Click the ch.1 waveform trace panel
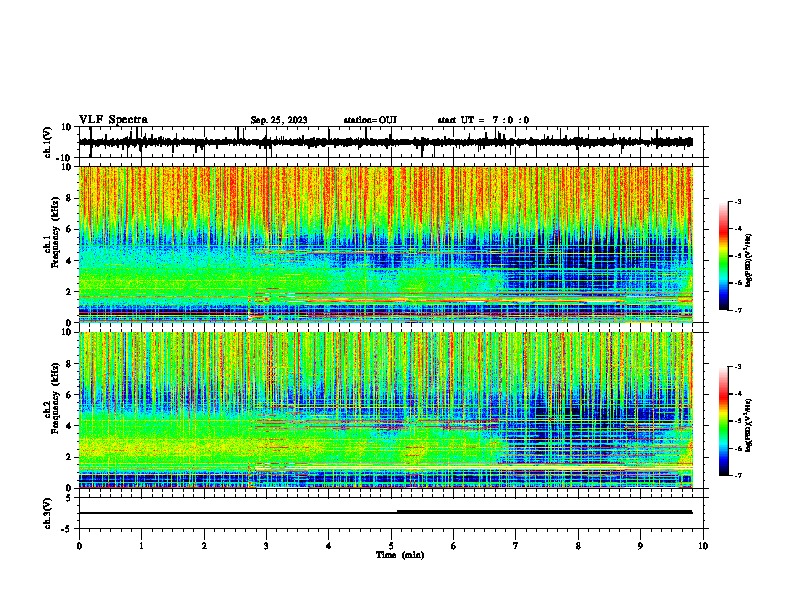The width and height of the screenshot is (792, 612). (393, 142)
